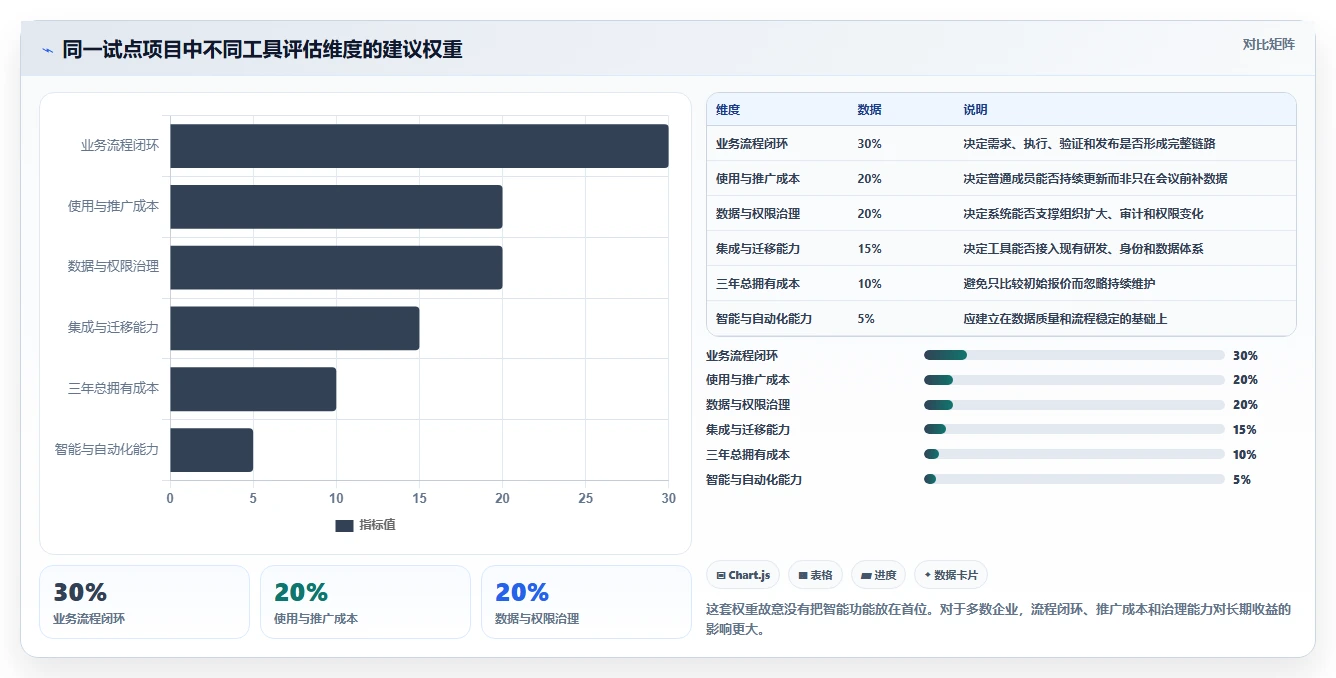
Task: Click the 集成与迁移能力 progress bar at 15%
Action: (x=1074, y=430)
